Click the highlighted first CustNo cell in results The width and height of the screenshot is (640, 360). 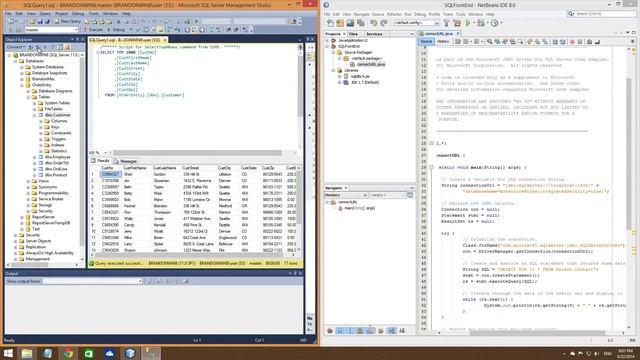tap(110, 174)
